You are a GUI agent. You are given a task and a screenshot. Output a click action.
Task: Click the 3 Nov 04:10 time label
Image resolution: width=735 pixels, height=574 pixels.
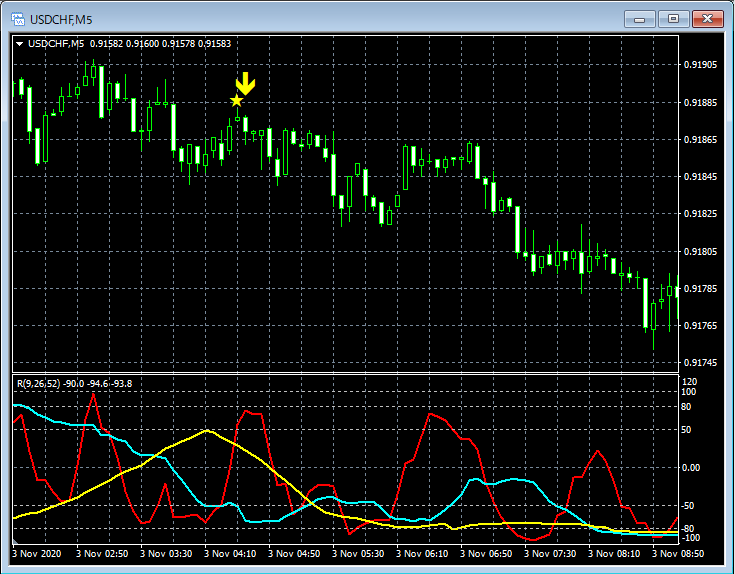(x=229, y=552)
